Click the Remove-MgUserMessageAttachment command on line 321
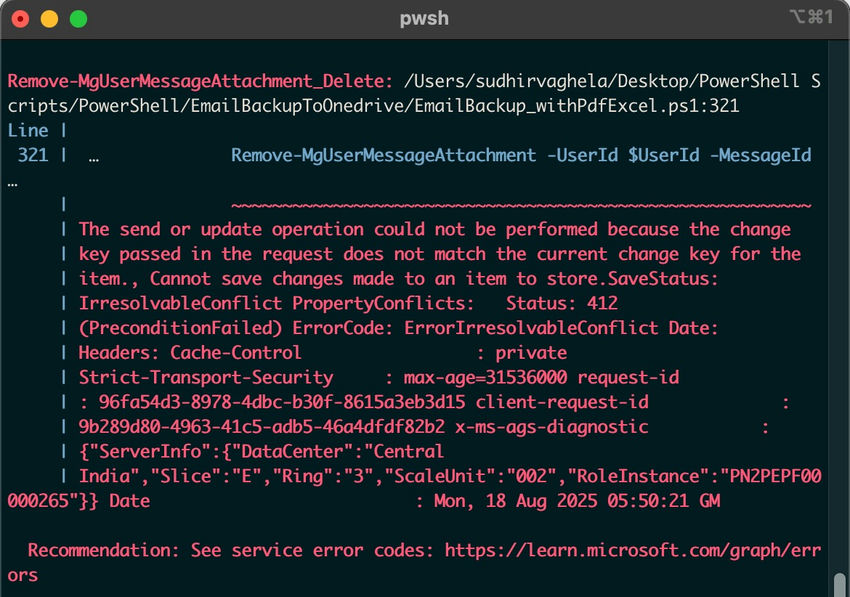This screenshot has height=597, width=850. (x=382, y=155)
